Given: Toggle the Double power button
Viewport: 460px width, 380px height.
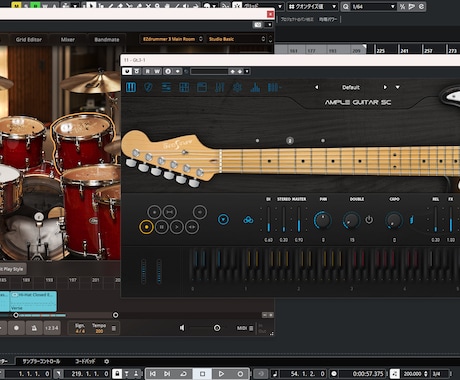Looking at the screenshot, I should [x=369, y=220].
